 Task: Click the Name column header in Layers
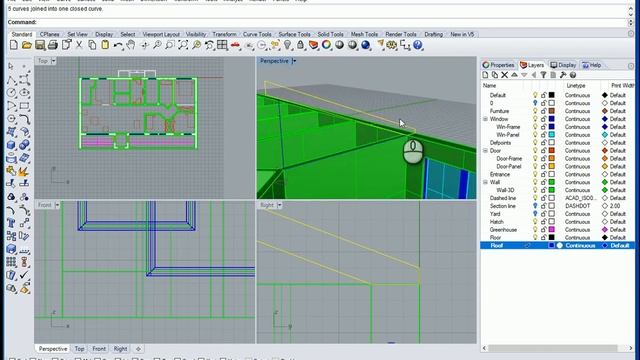(x=490, y=86)
